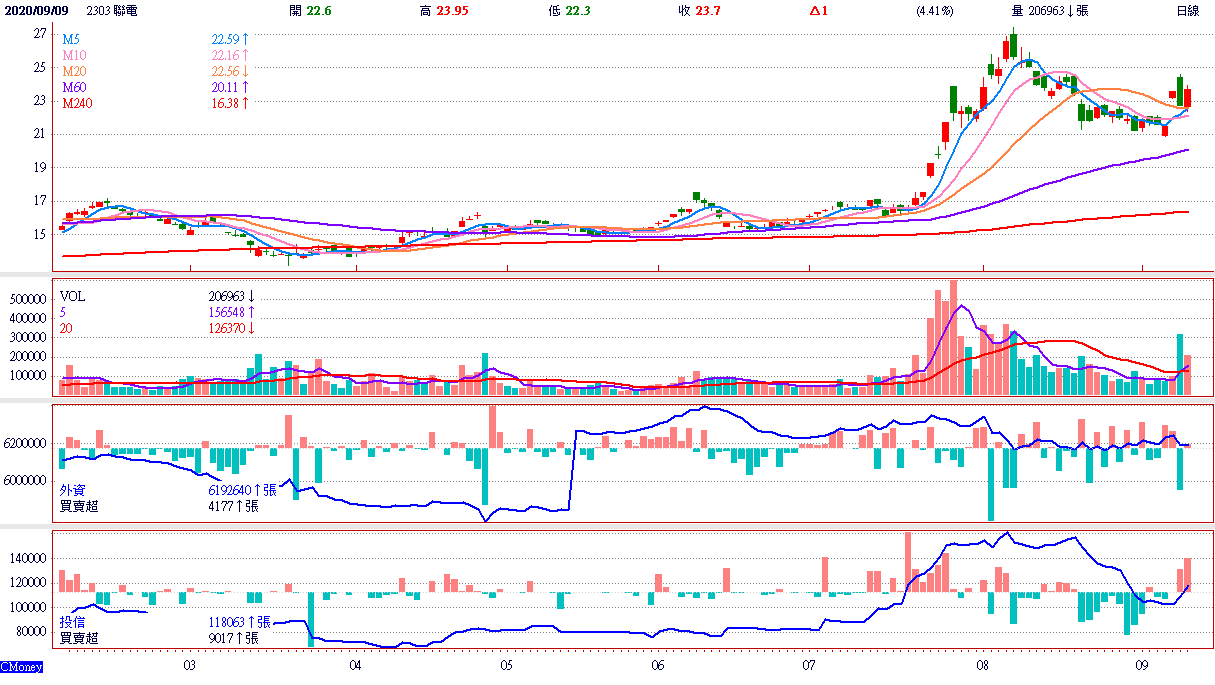Click the 外資 foreign investor label
Screen dimensions: 1215x685
click(x=74, y=491)
